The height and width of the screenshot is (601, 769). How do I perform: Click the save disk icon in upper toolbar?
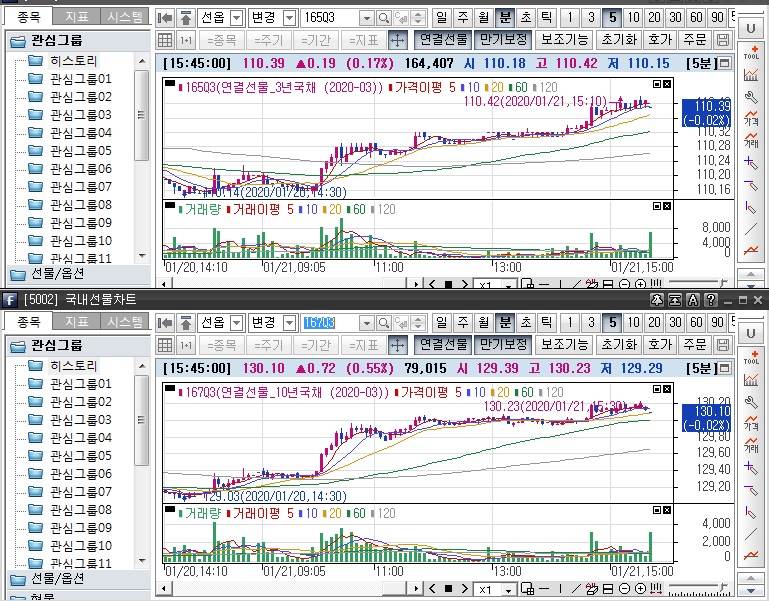pos(725,40)
